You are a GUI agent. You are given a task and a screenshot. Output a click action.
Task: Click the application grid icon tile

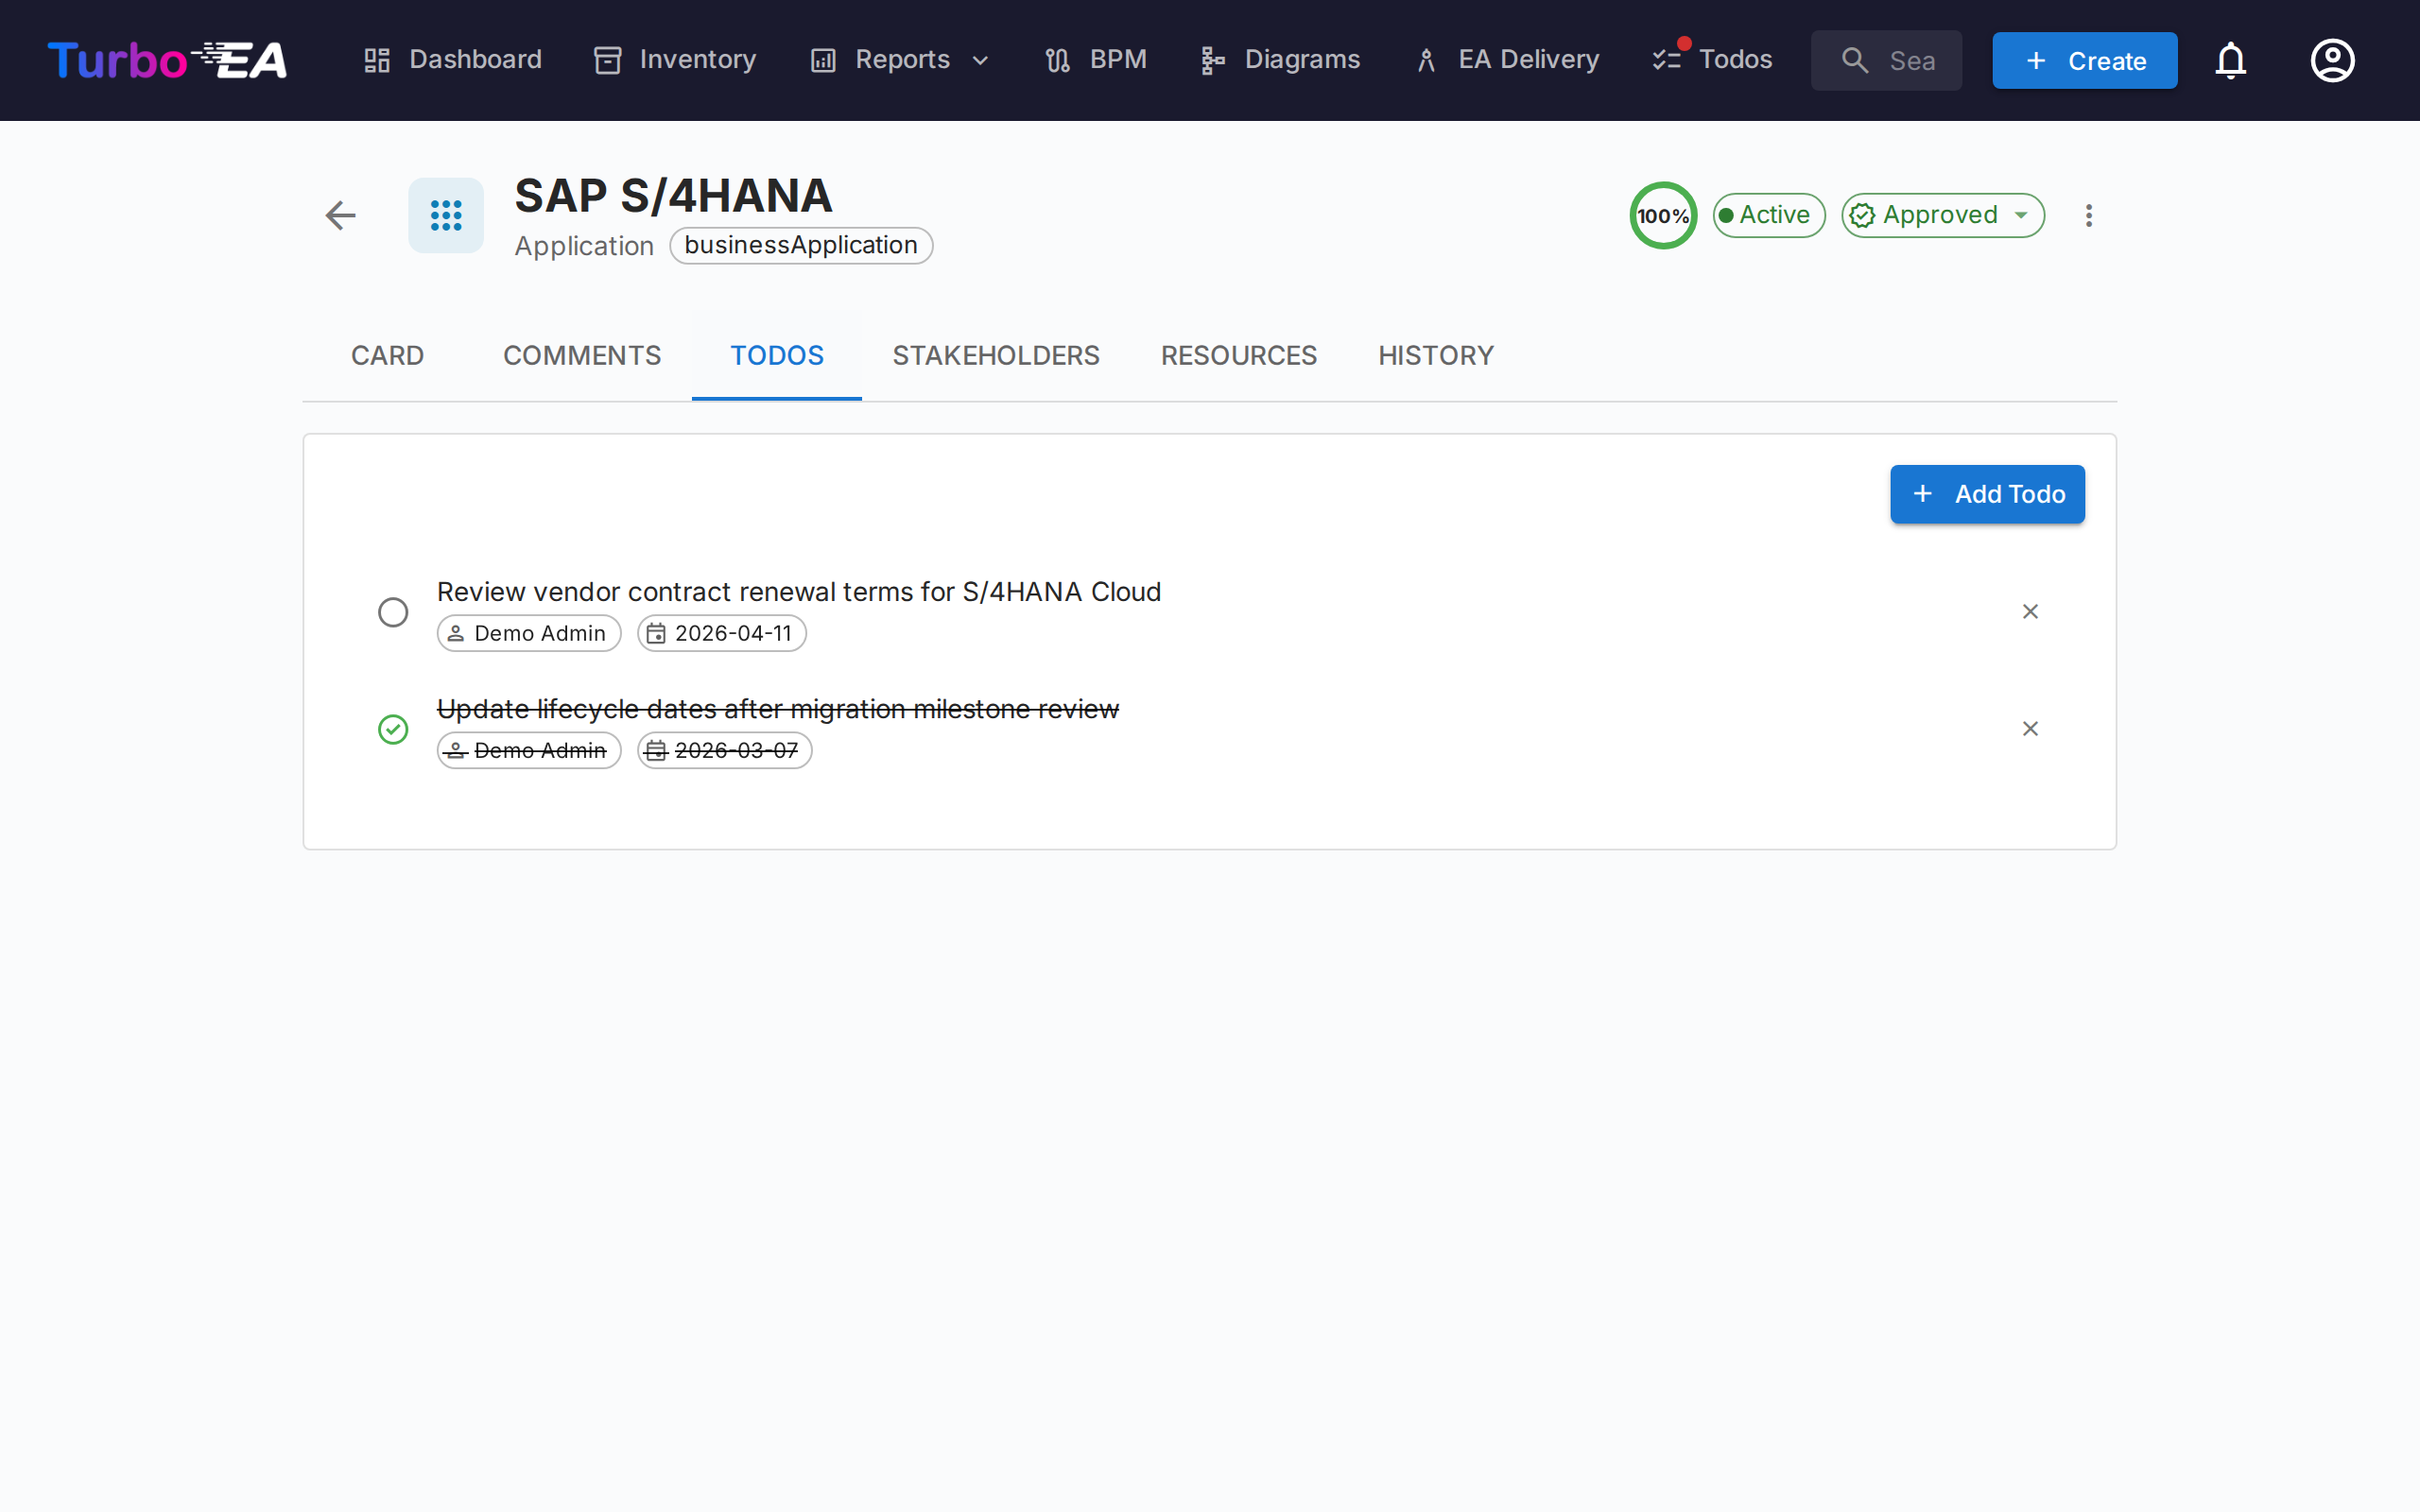(x=446, y=215)
